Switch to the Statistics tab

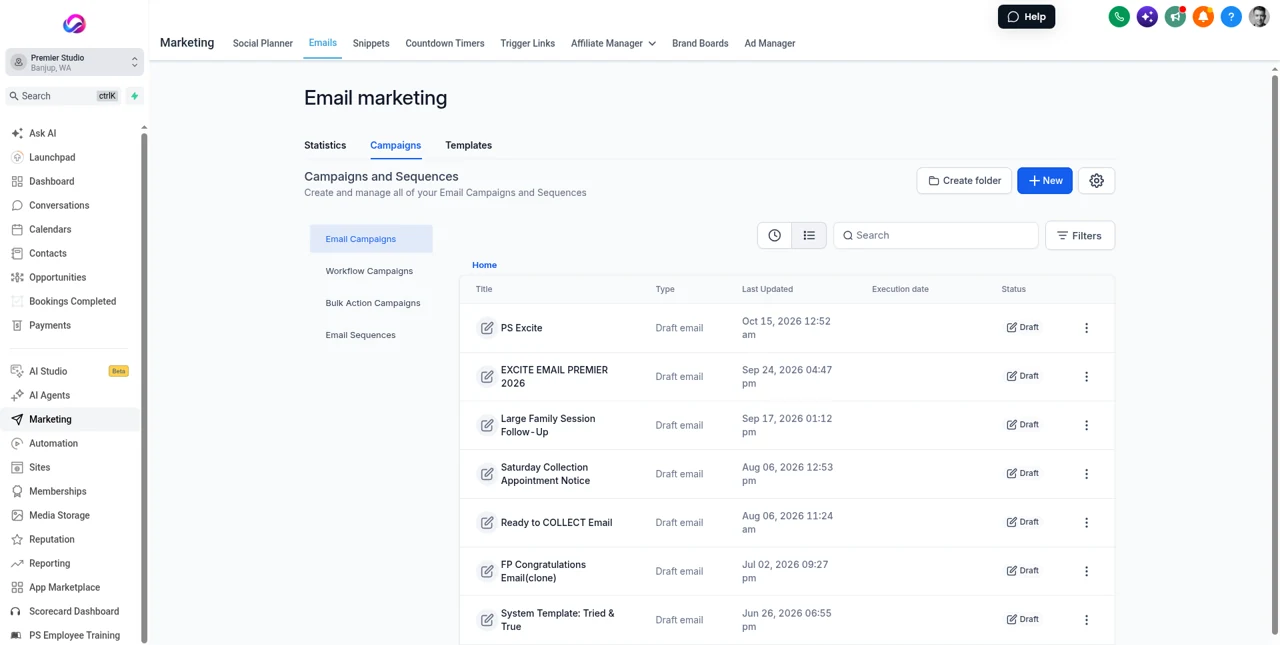[x=325, y=146]
